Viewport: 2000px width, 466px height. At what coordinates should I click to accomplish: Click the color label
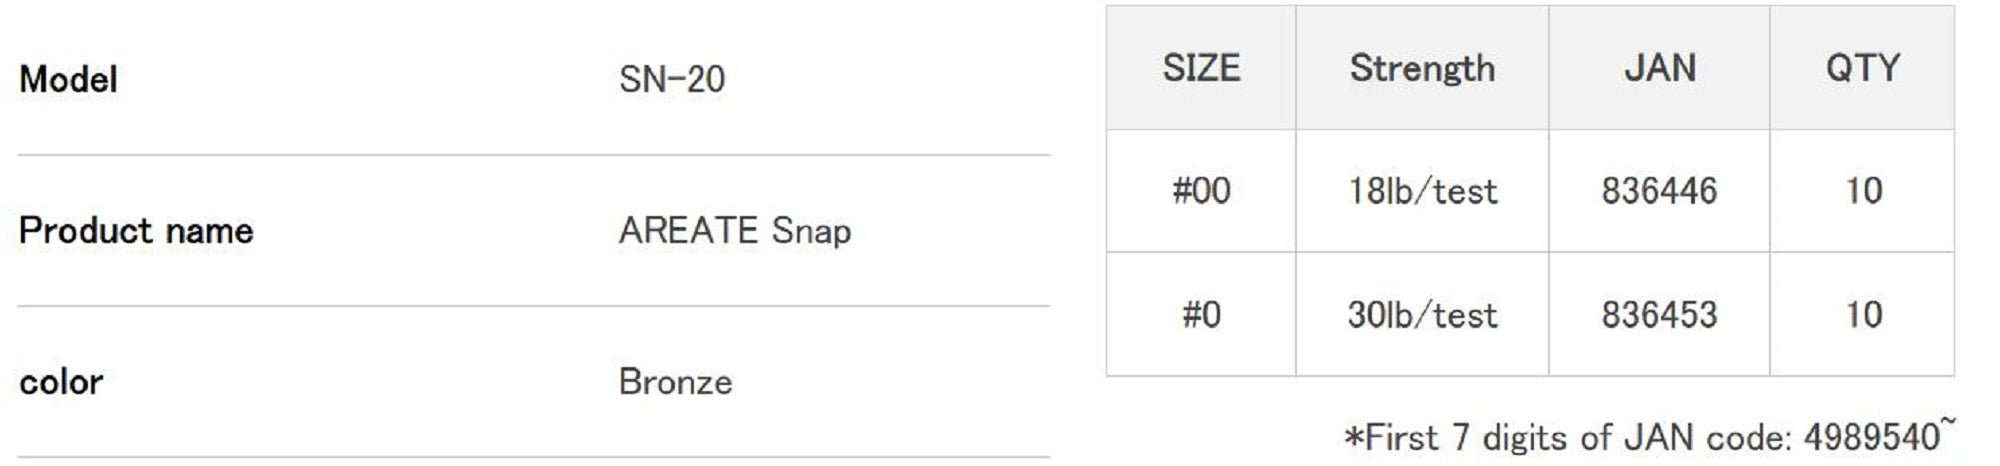pos(61,382)
